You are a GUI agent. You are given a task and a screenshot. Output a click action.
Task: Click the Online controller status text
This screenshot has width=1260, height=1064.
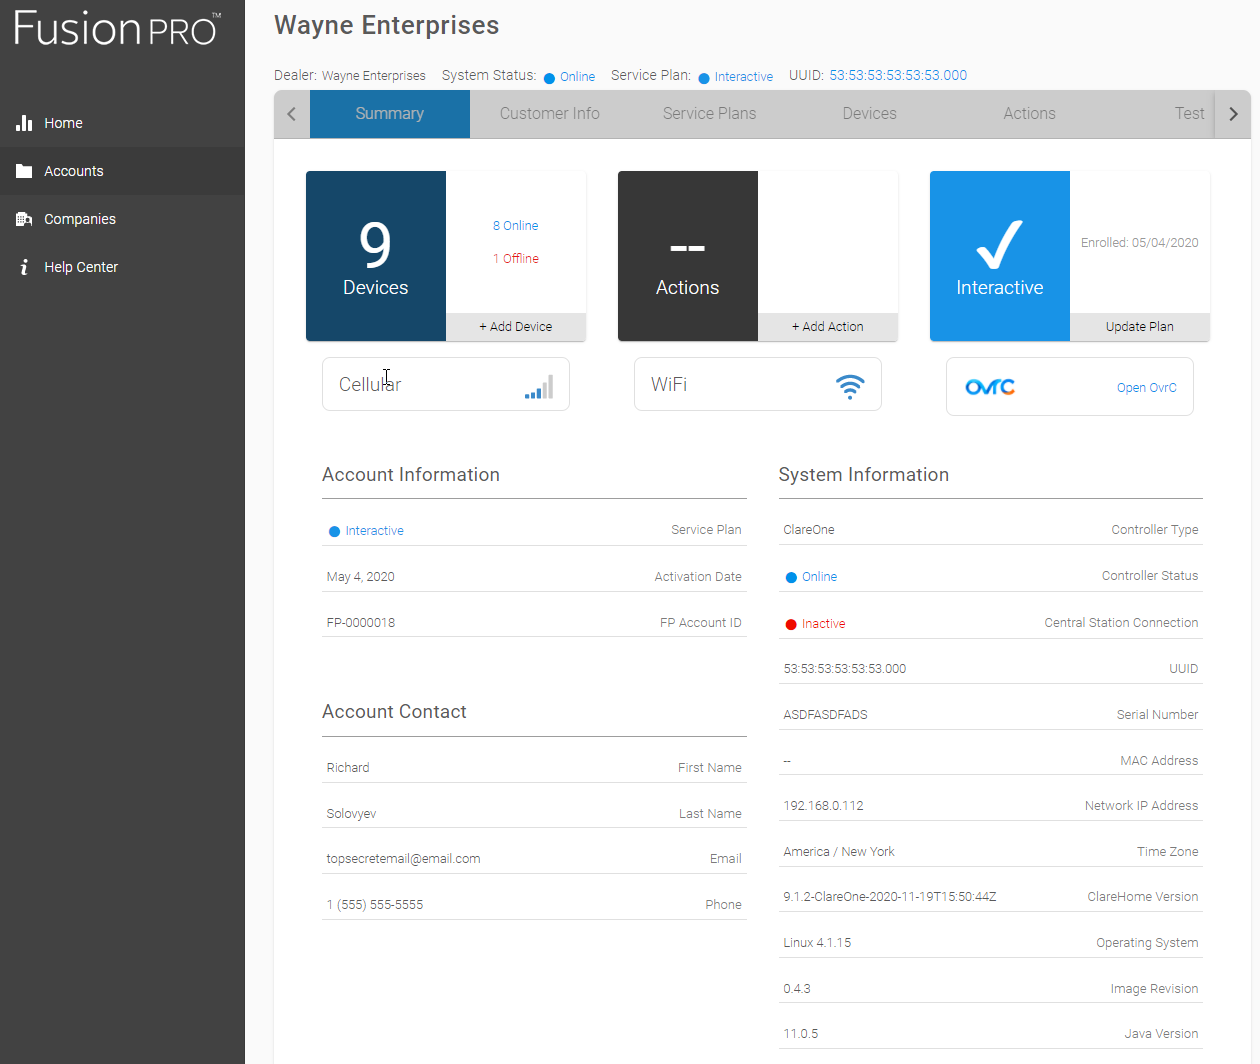pos(820,577)
